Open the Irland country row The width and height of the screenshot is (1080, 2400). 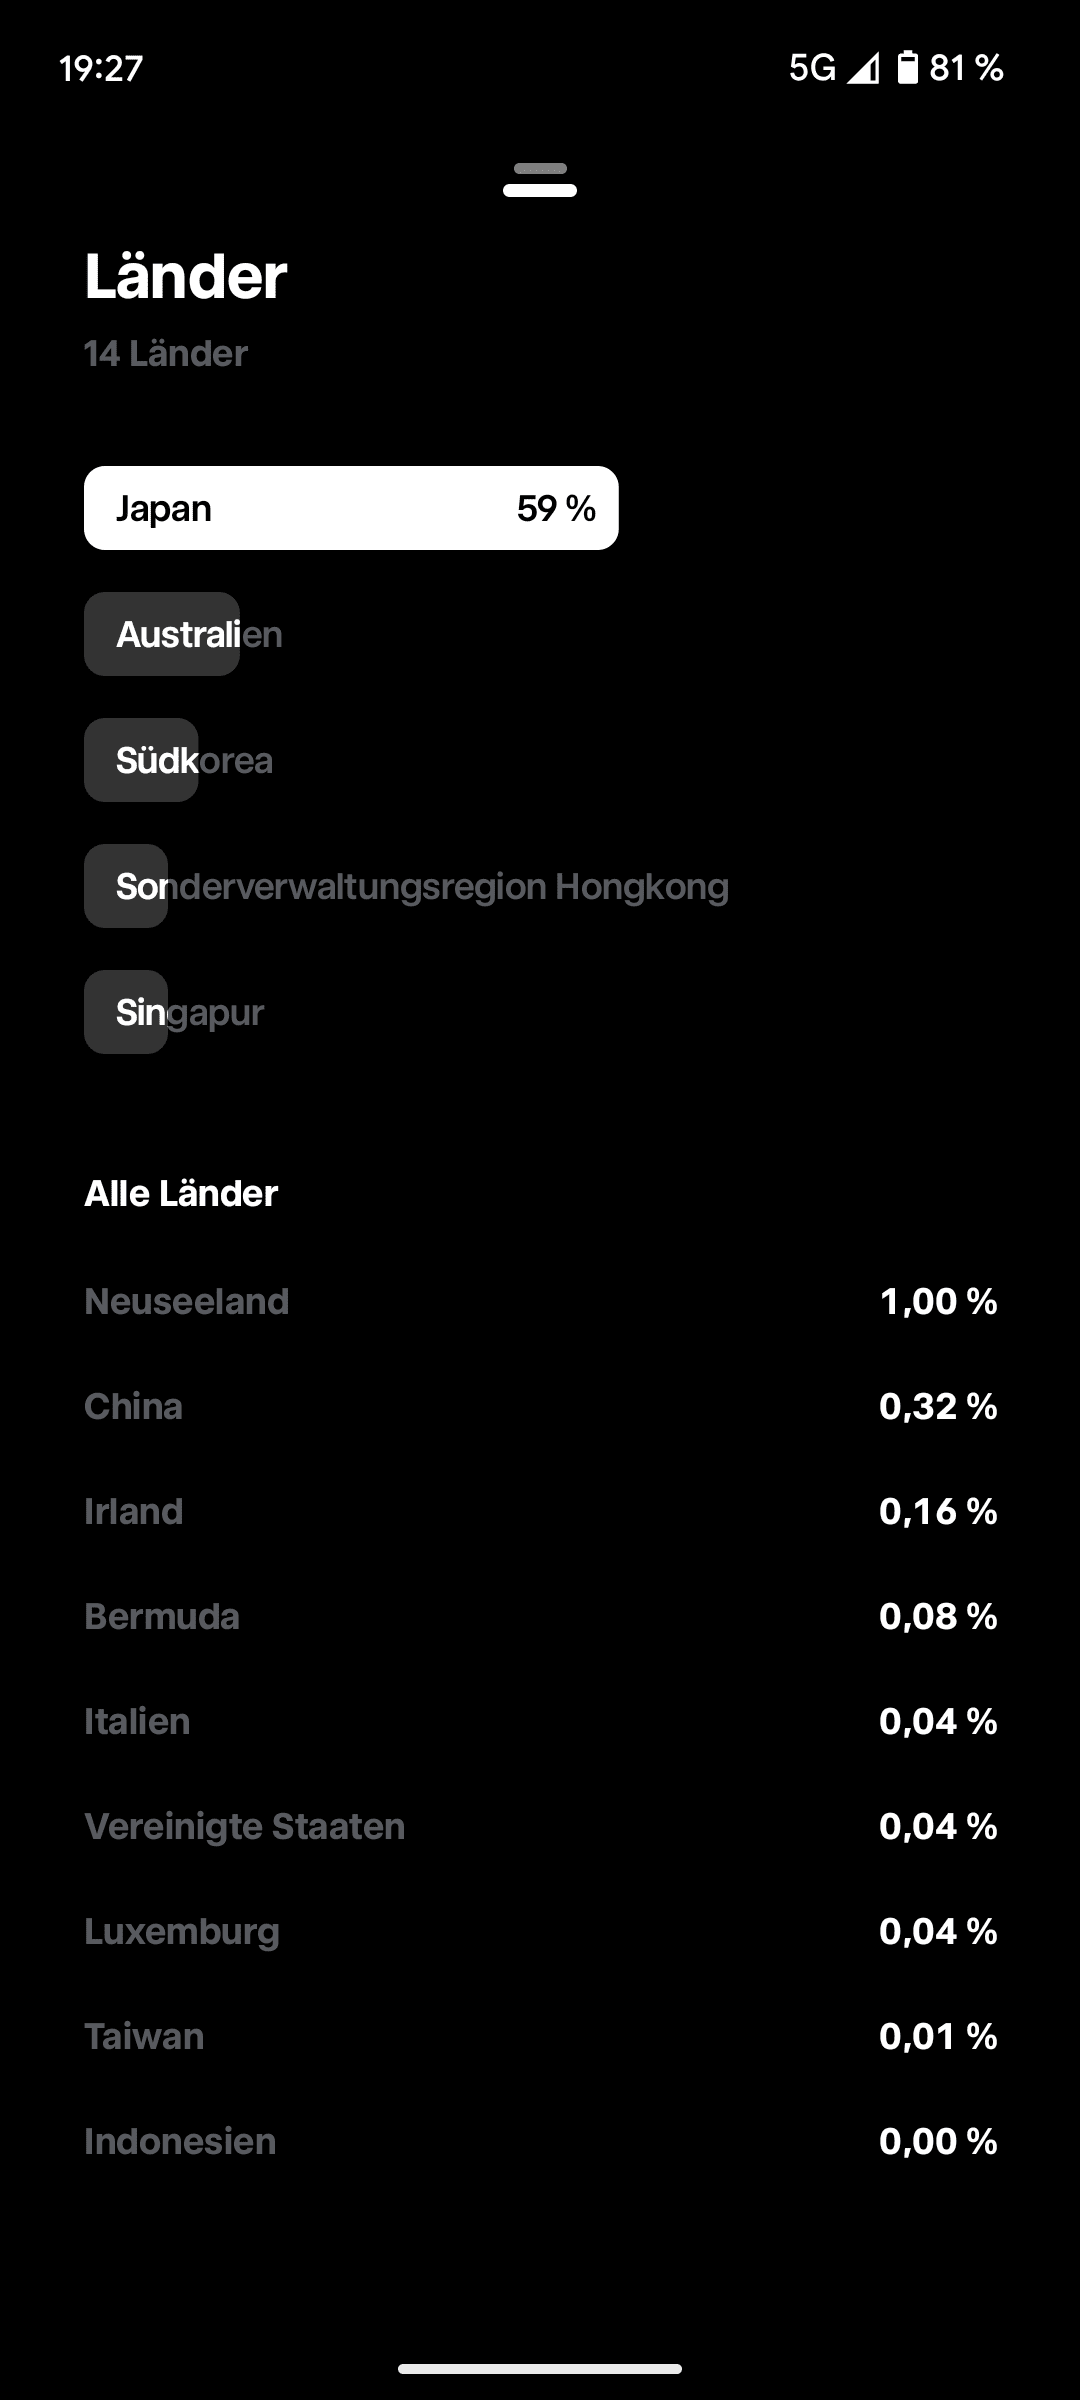coord(540,1511)
